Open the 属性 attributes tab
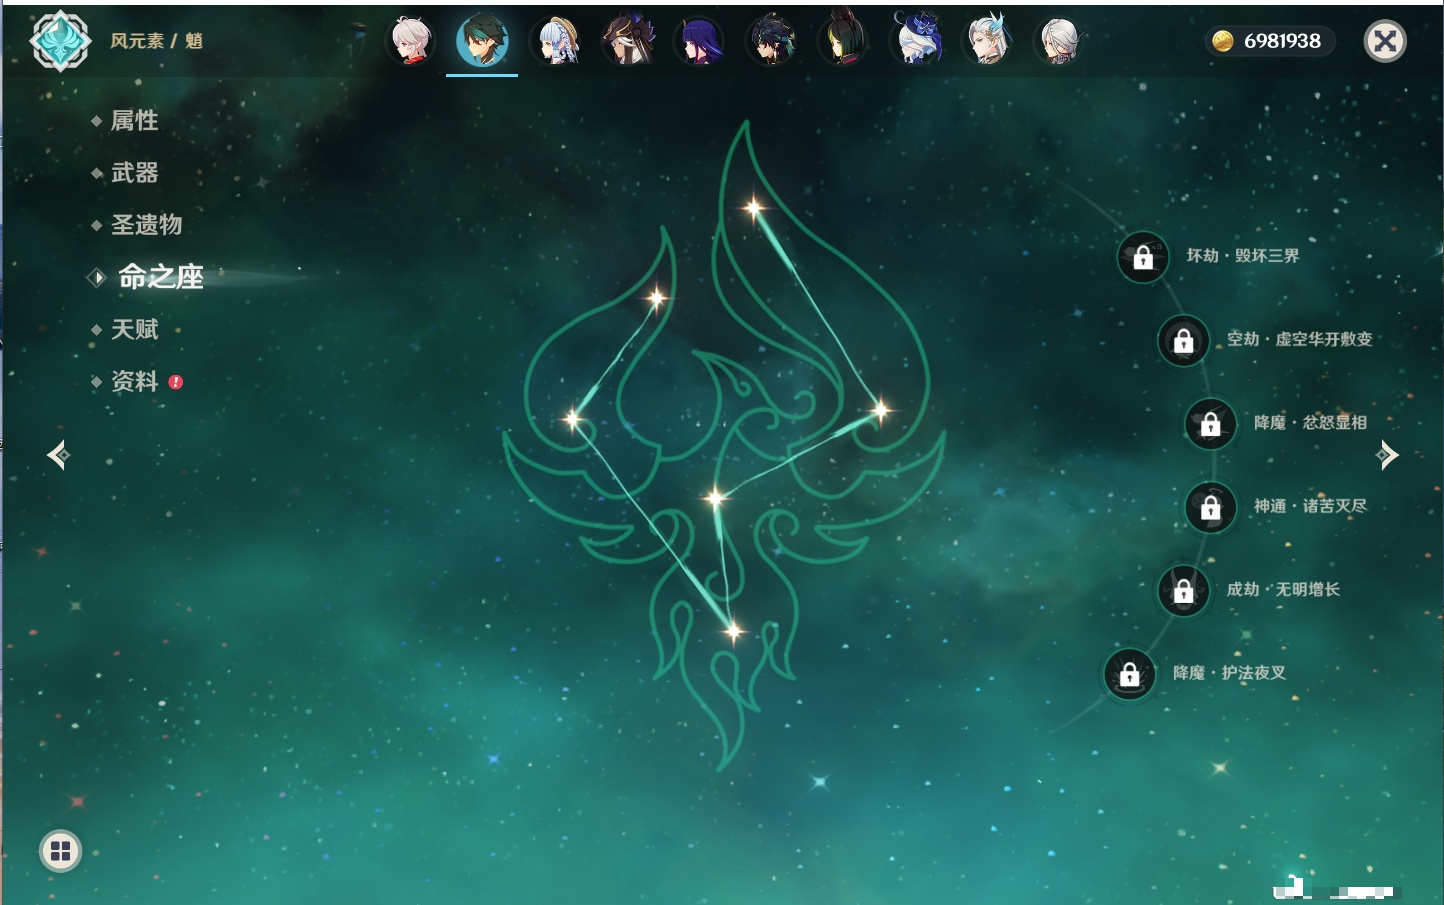 [x=134, y=121]
